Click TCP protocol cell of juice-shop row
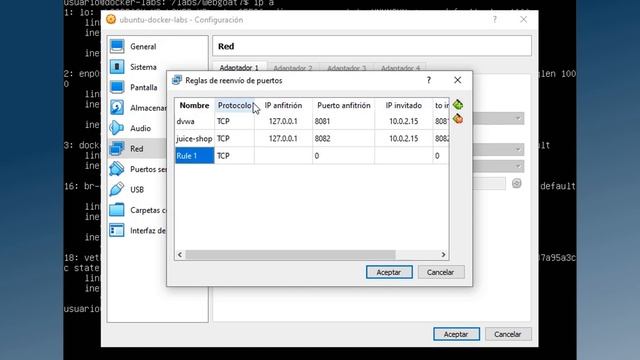 (234, 139)
